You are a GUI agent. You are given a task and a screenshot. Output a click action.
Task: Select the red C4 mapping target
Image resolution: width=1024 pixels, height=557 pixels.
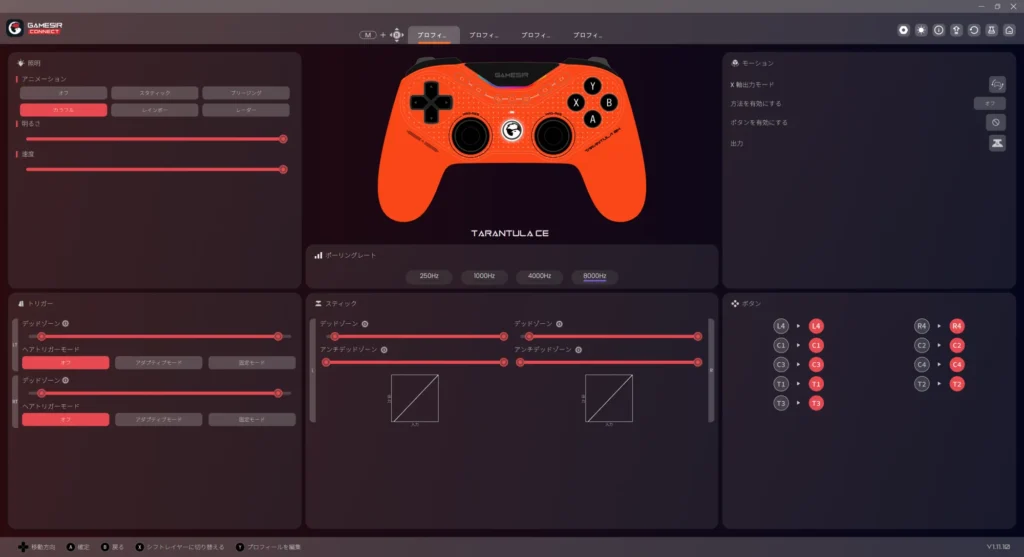[x=957, y=364]
